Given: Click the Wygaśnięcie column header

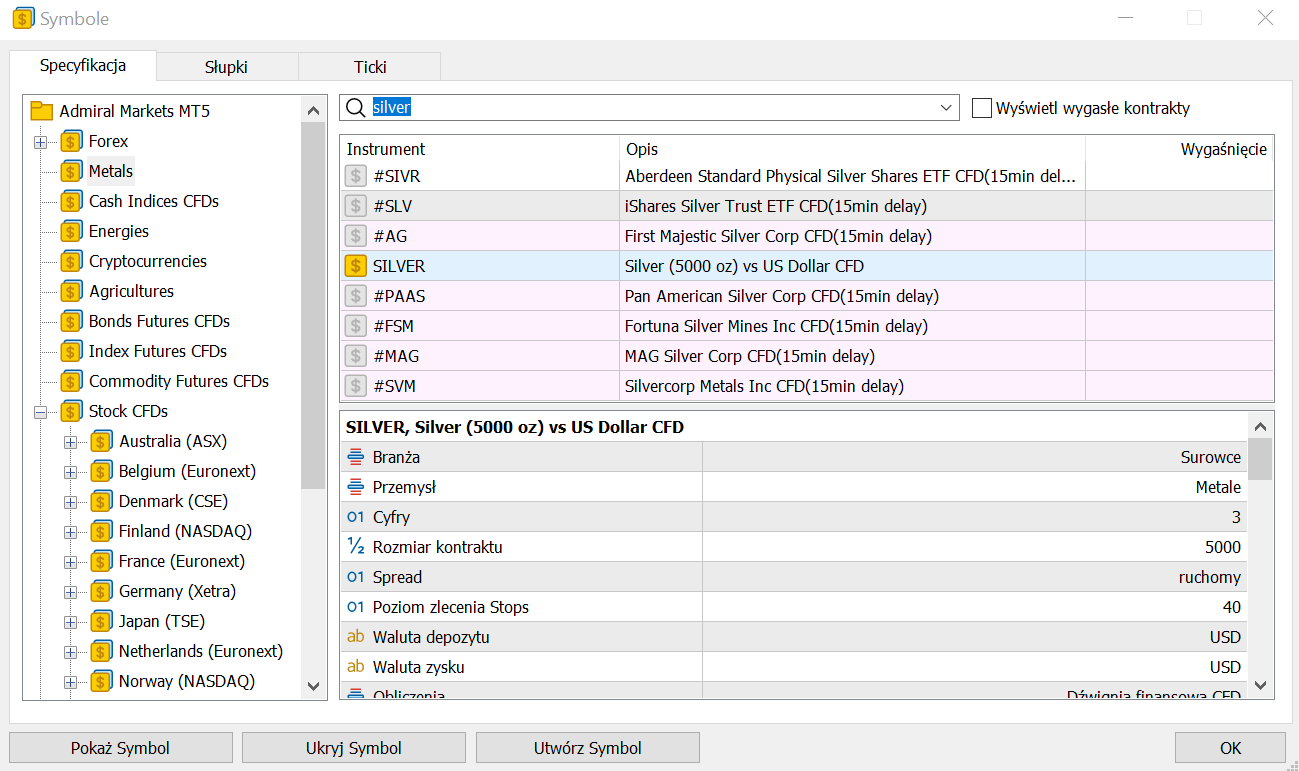Looking at the screenshot, I should 1179,149.
